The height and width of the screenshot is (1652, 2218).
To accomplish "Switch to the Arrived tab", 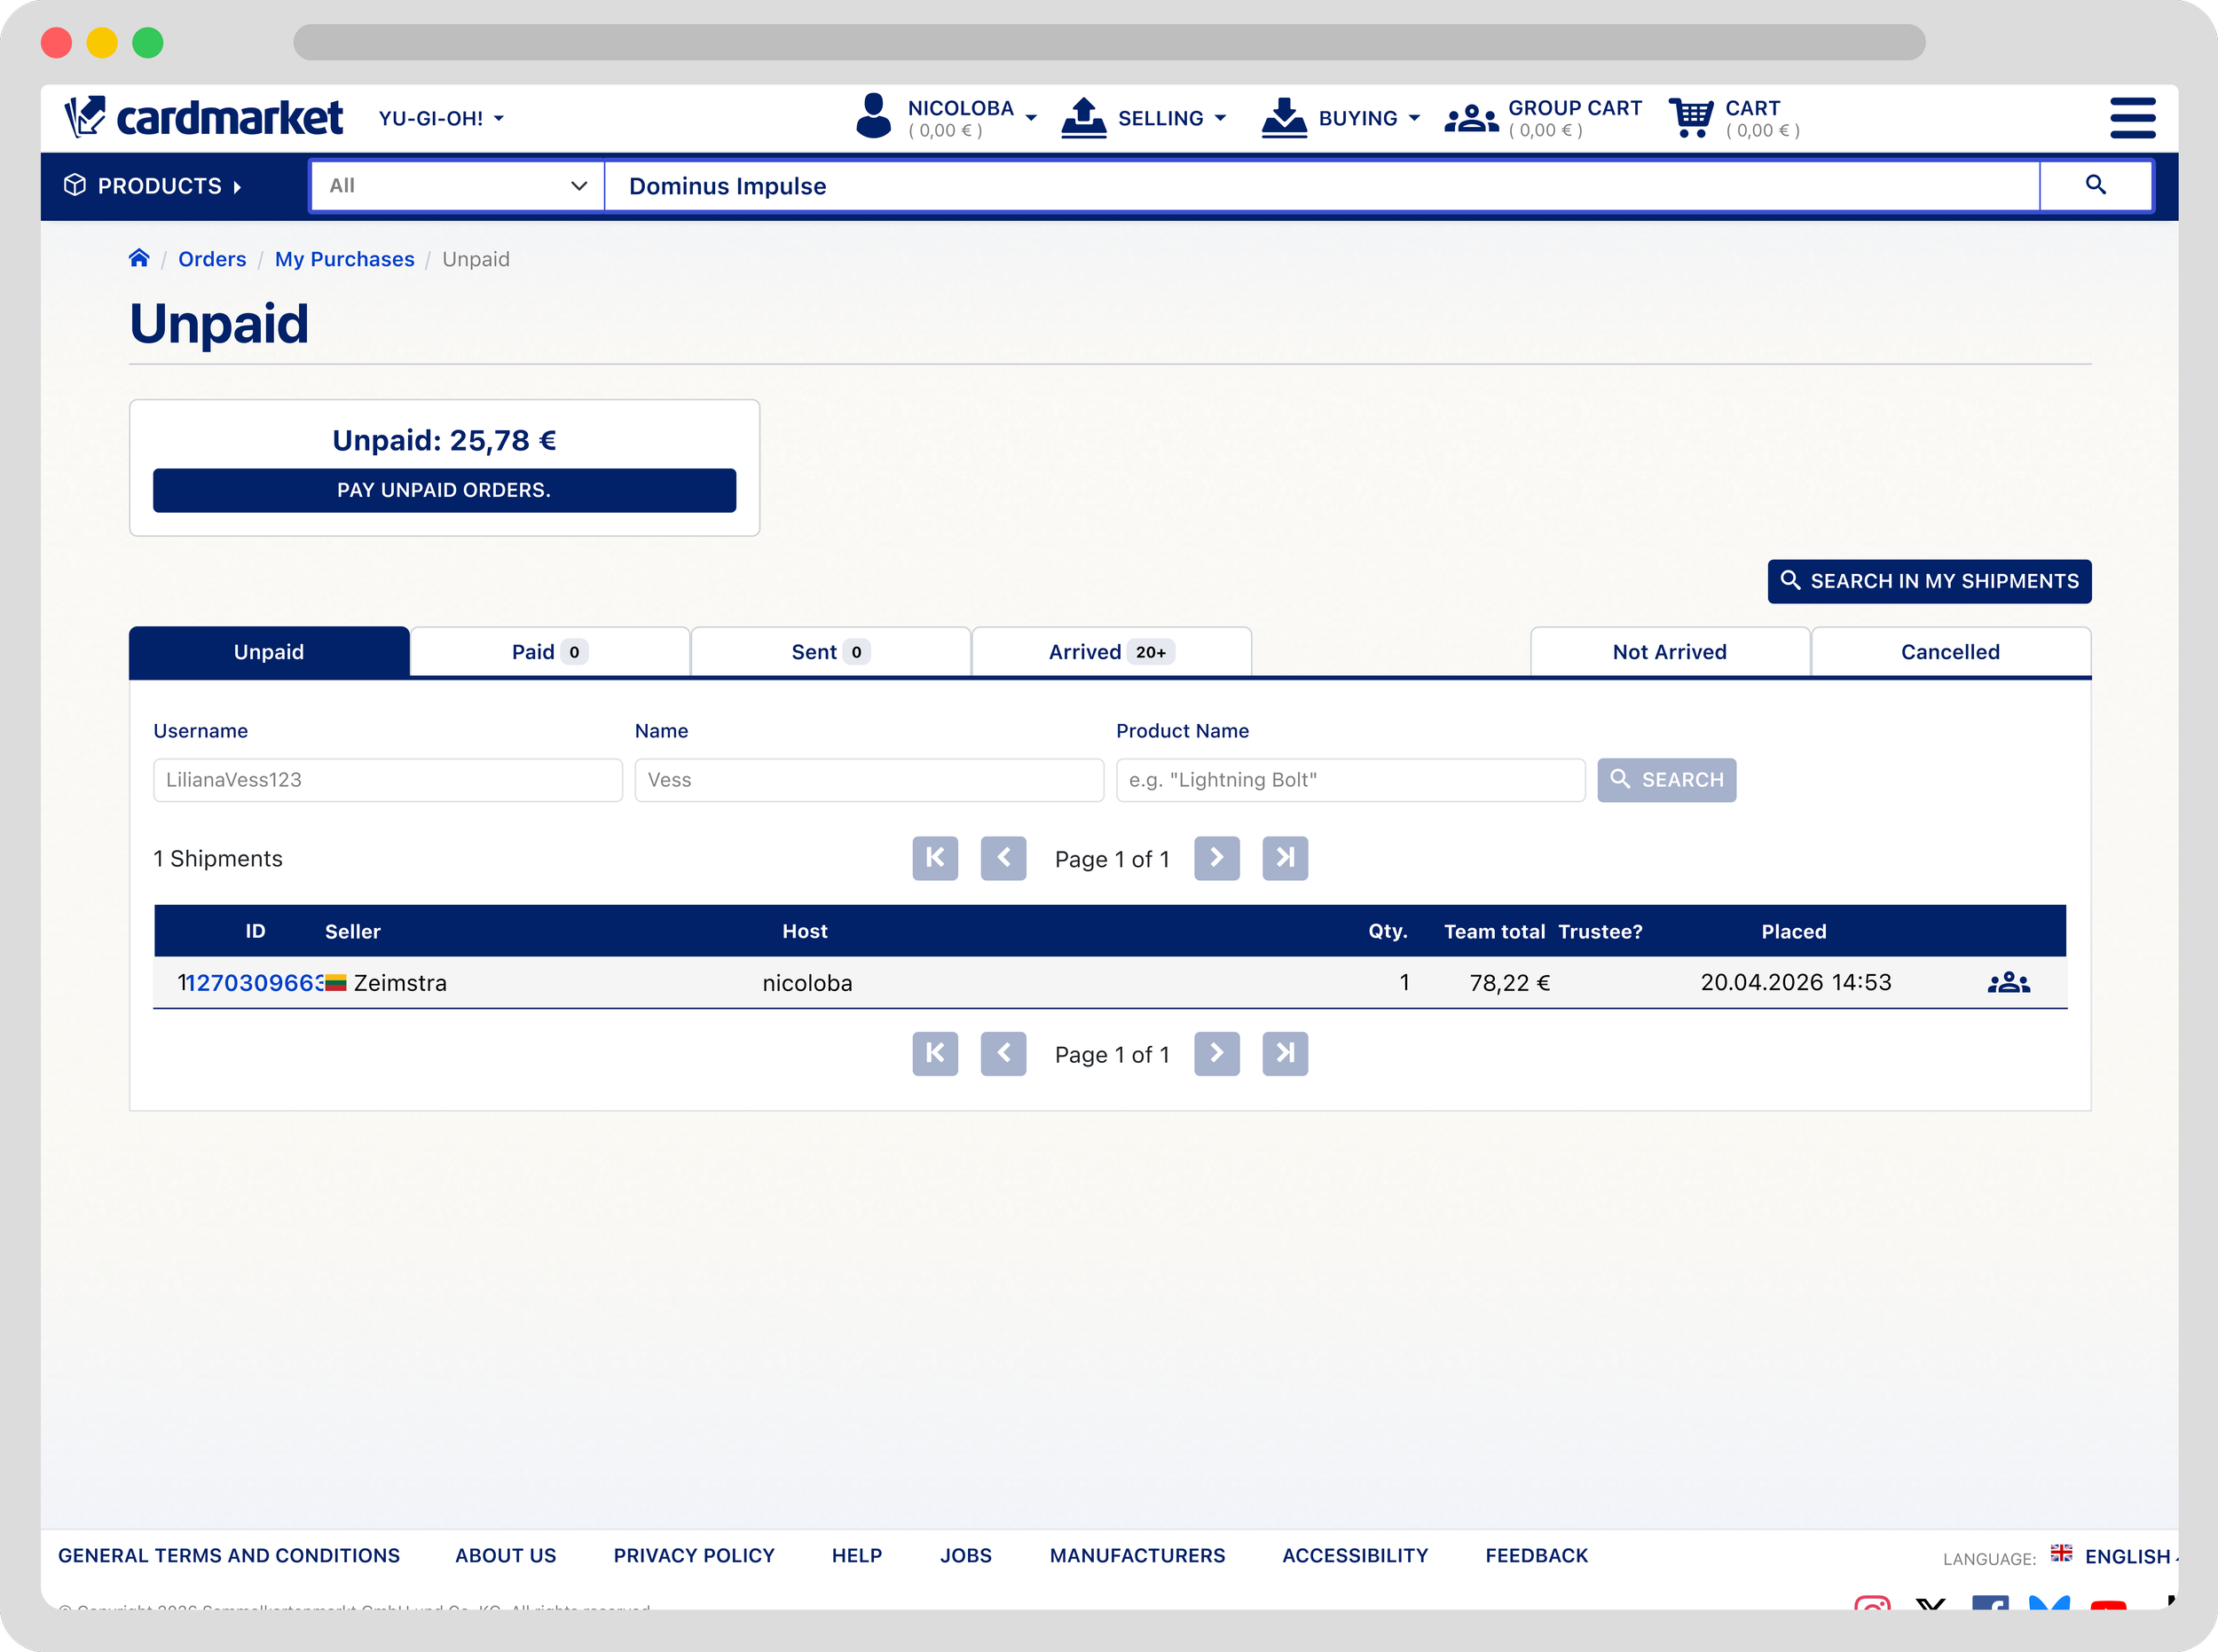I will tap(1110, 652).
